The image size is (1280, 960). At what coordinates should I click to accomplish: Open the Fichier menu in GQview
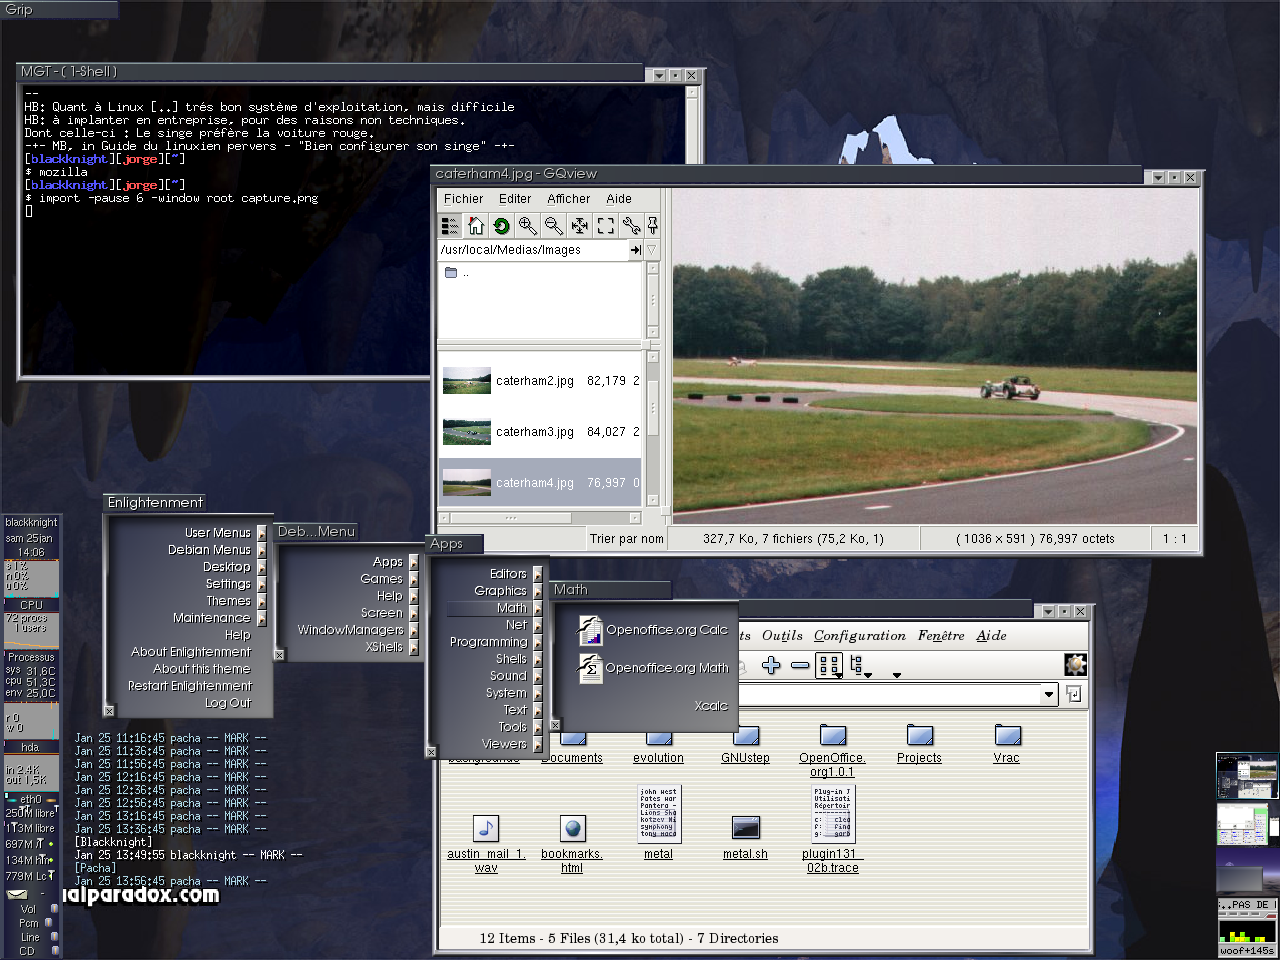463,199
